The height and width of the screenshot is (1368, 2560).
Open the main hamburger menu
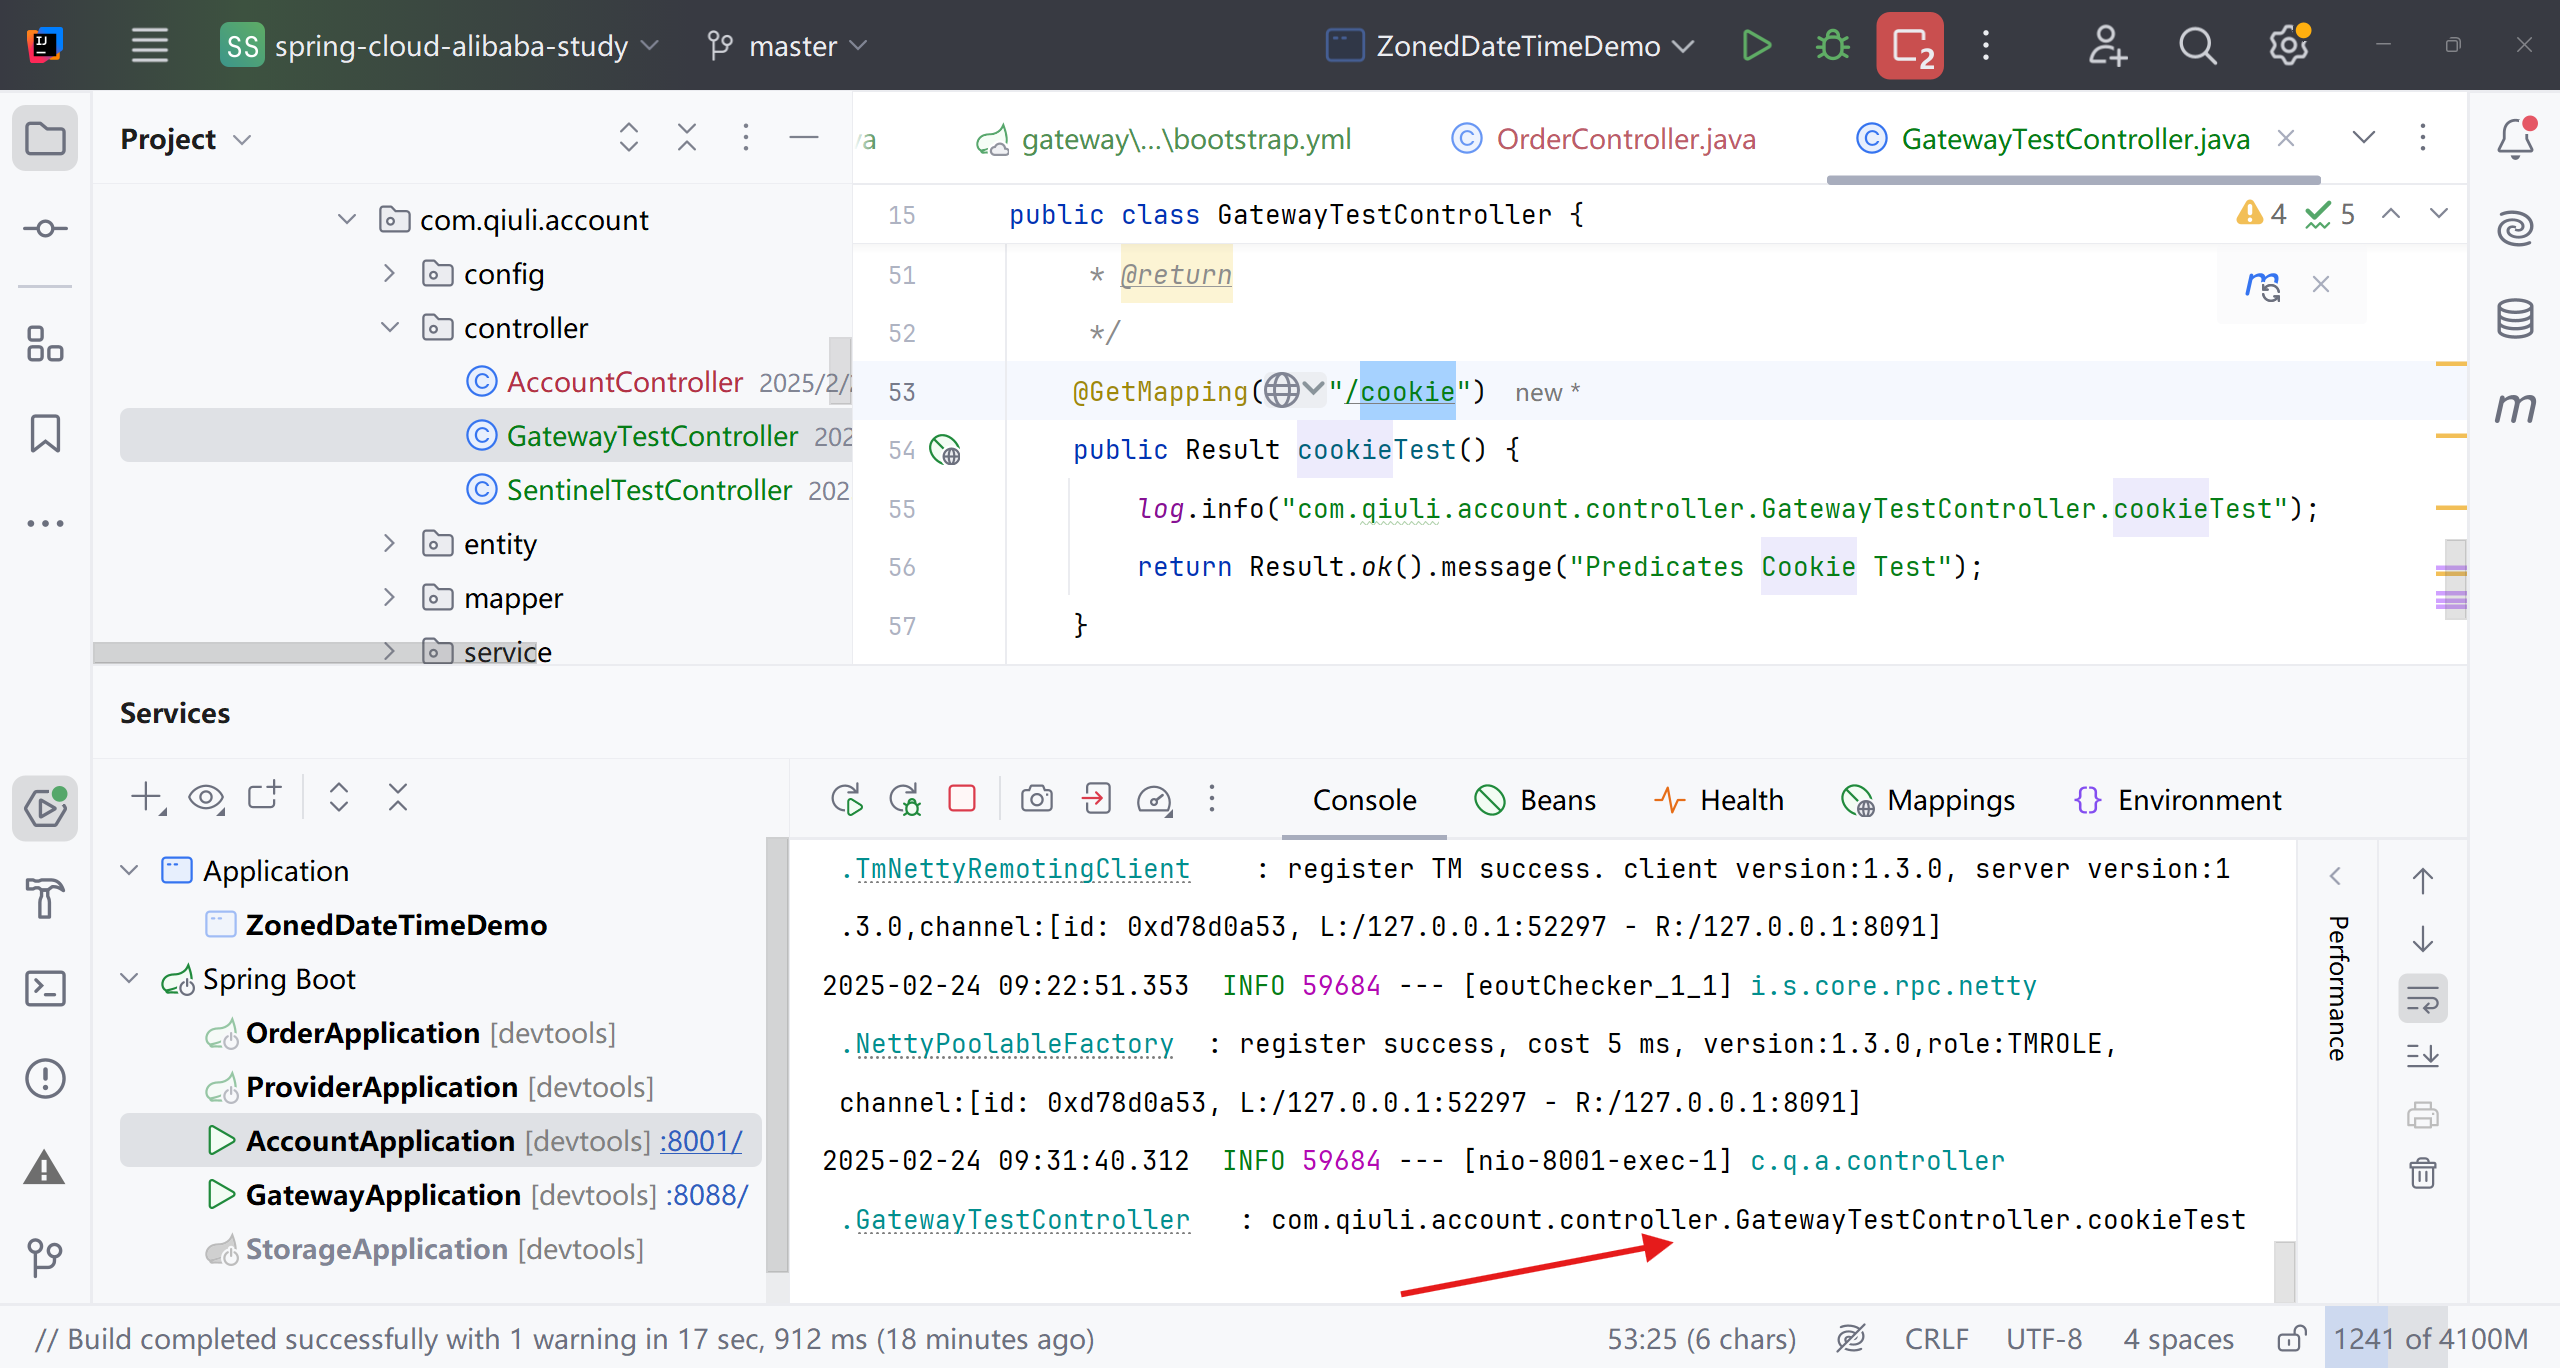(150, 45)
